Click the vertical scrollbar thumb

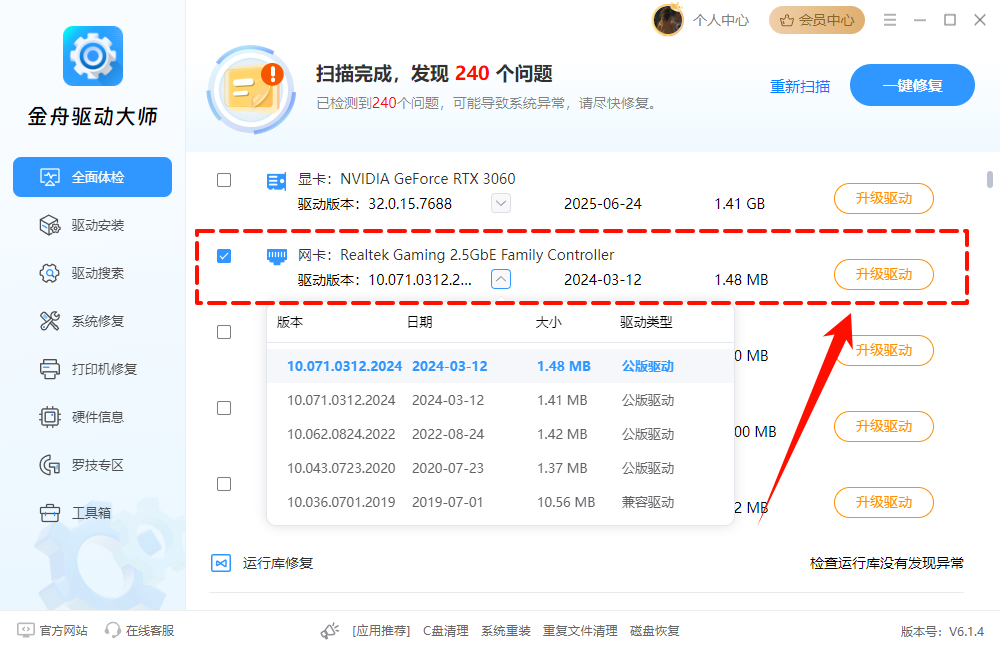point(990,179)
